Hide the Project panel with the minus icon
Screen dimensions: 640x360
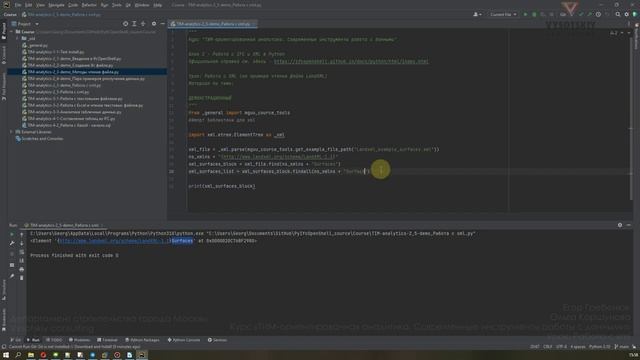pyautogui.click(x=162, y=24)
